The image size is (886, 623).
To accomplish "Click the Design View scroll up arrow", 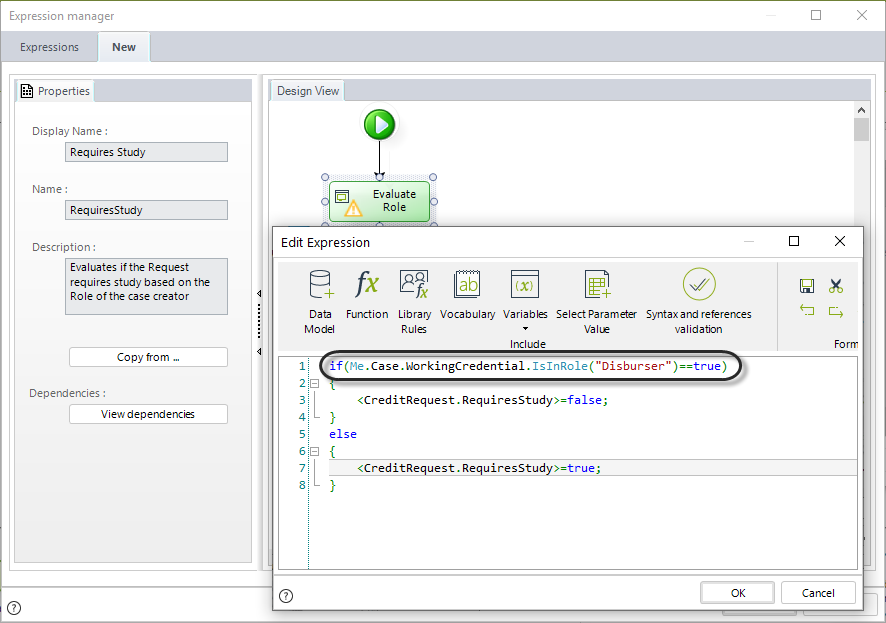I will pos(861,110).
